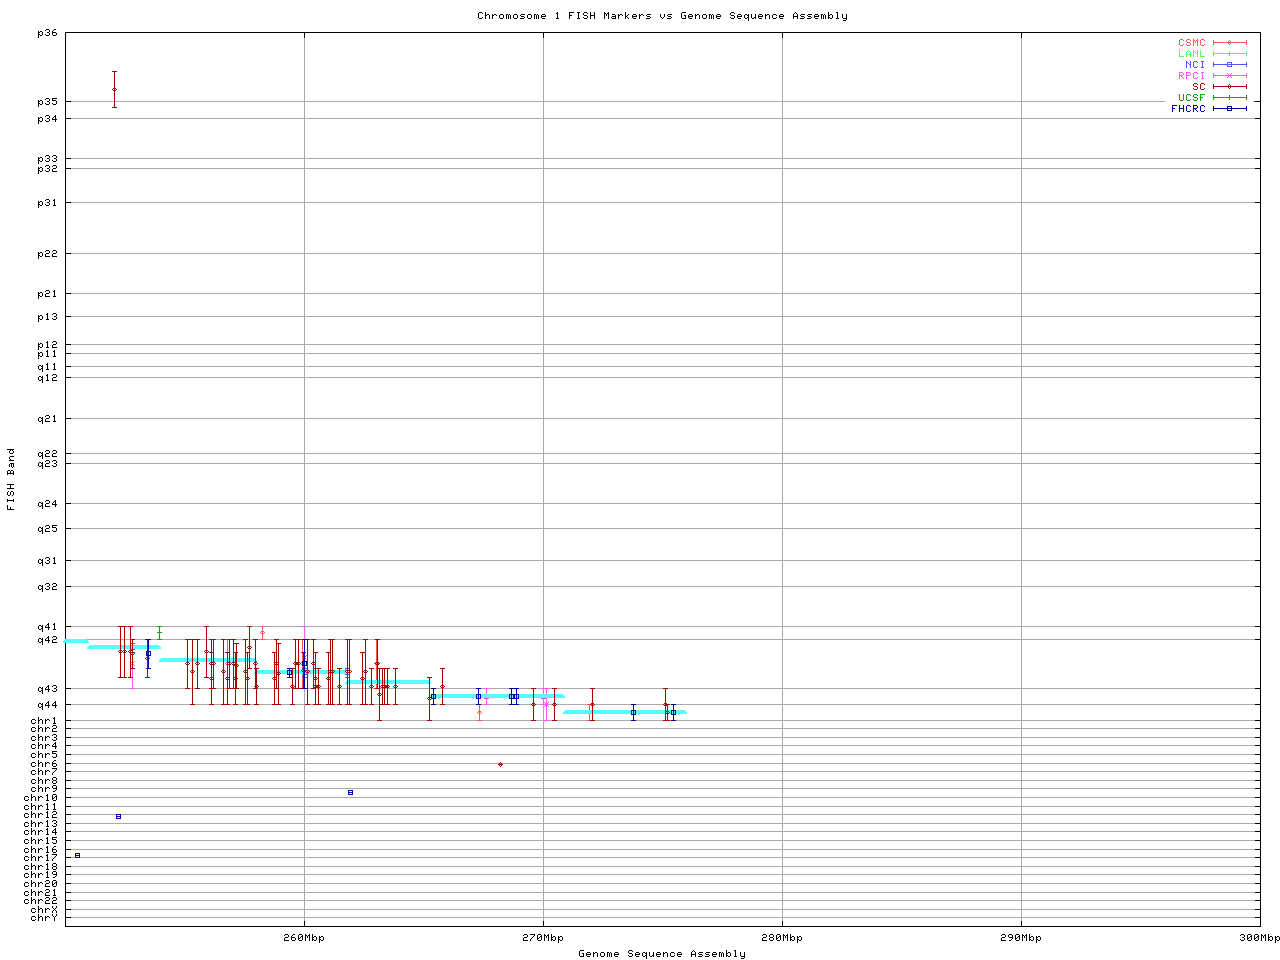Click the FHCRC legend square marker
The height and width of the screenshot is (960, 1280).
[1230, 109]
